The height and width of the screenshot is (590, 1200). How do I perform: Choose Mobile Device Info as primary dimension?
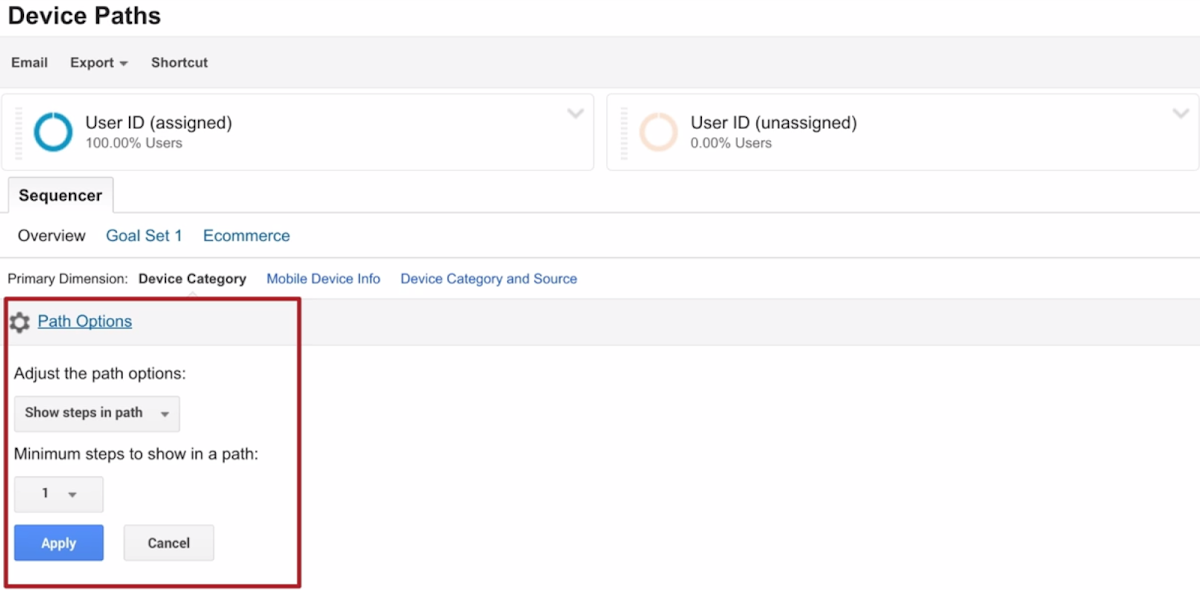[323, 279]
